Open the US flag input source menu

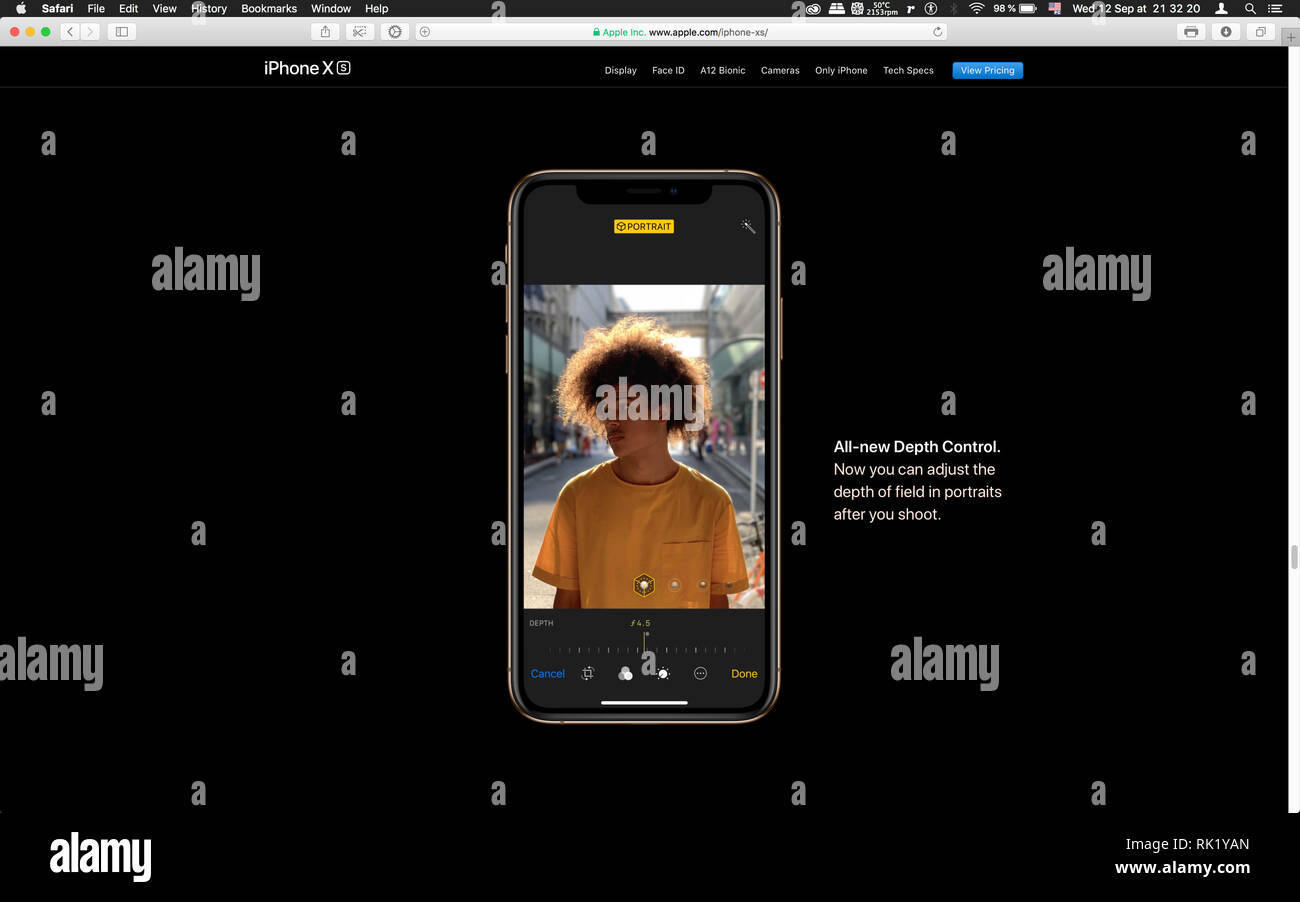tap(1055, 8)
